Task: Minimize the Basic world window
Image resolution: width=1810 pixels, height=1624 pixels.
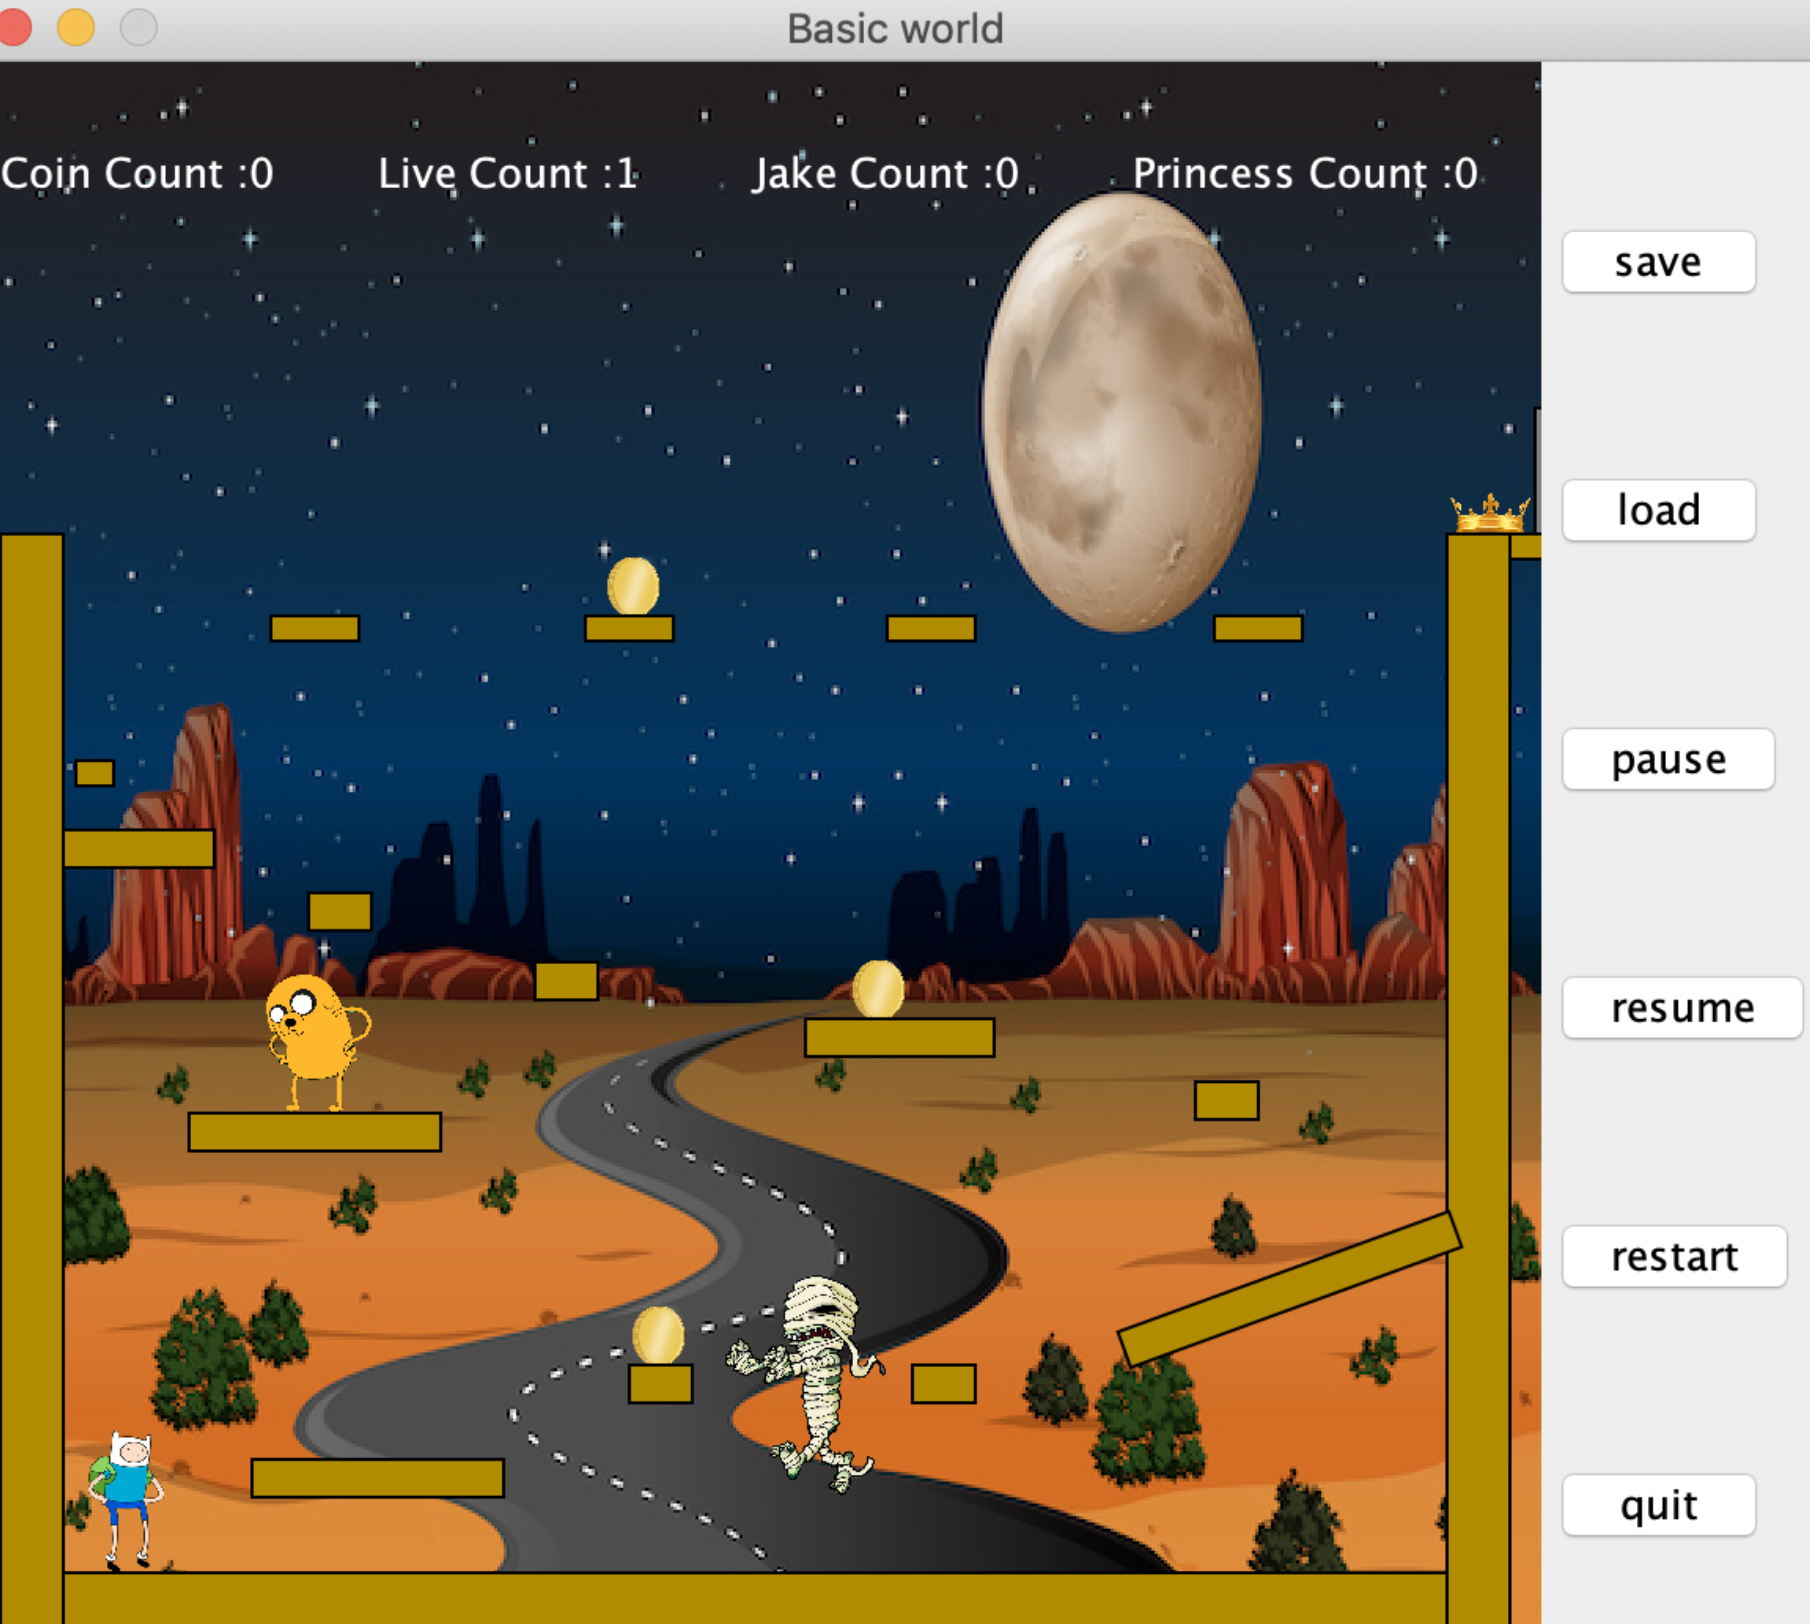Action: pos(76,27)
